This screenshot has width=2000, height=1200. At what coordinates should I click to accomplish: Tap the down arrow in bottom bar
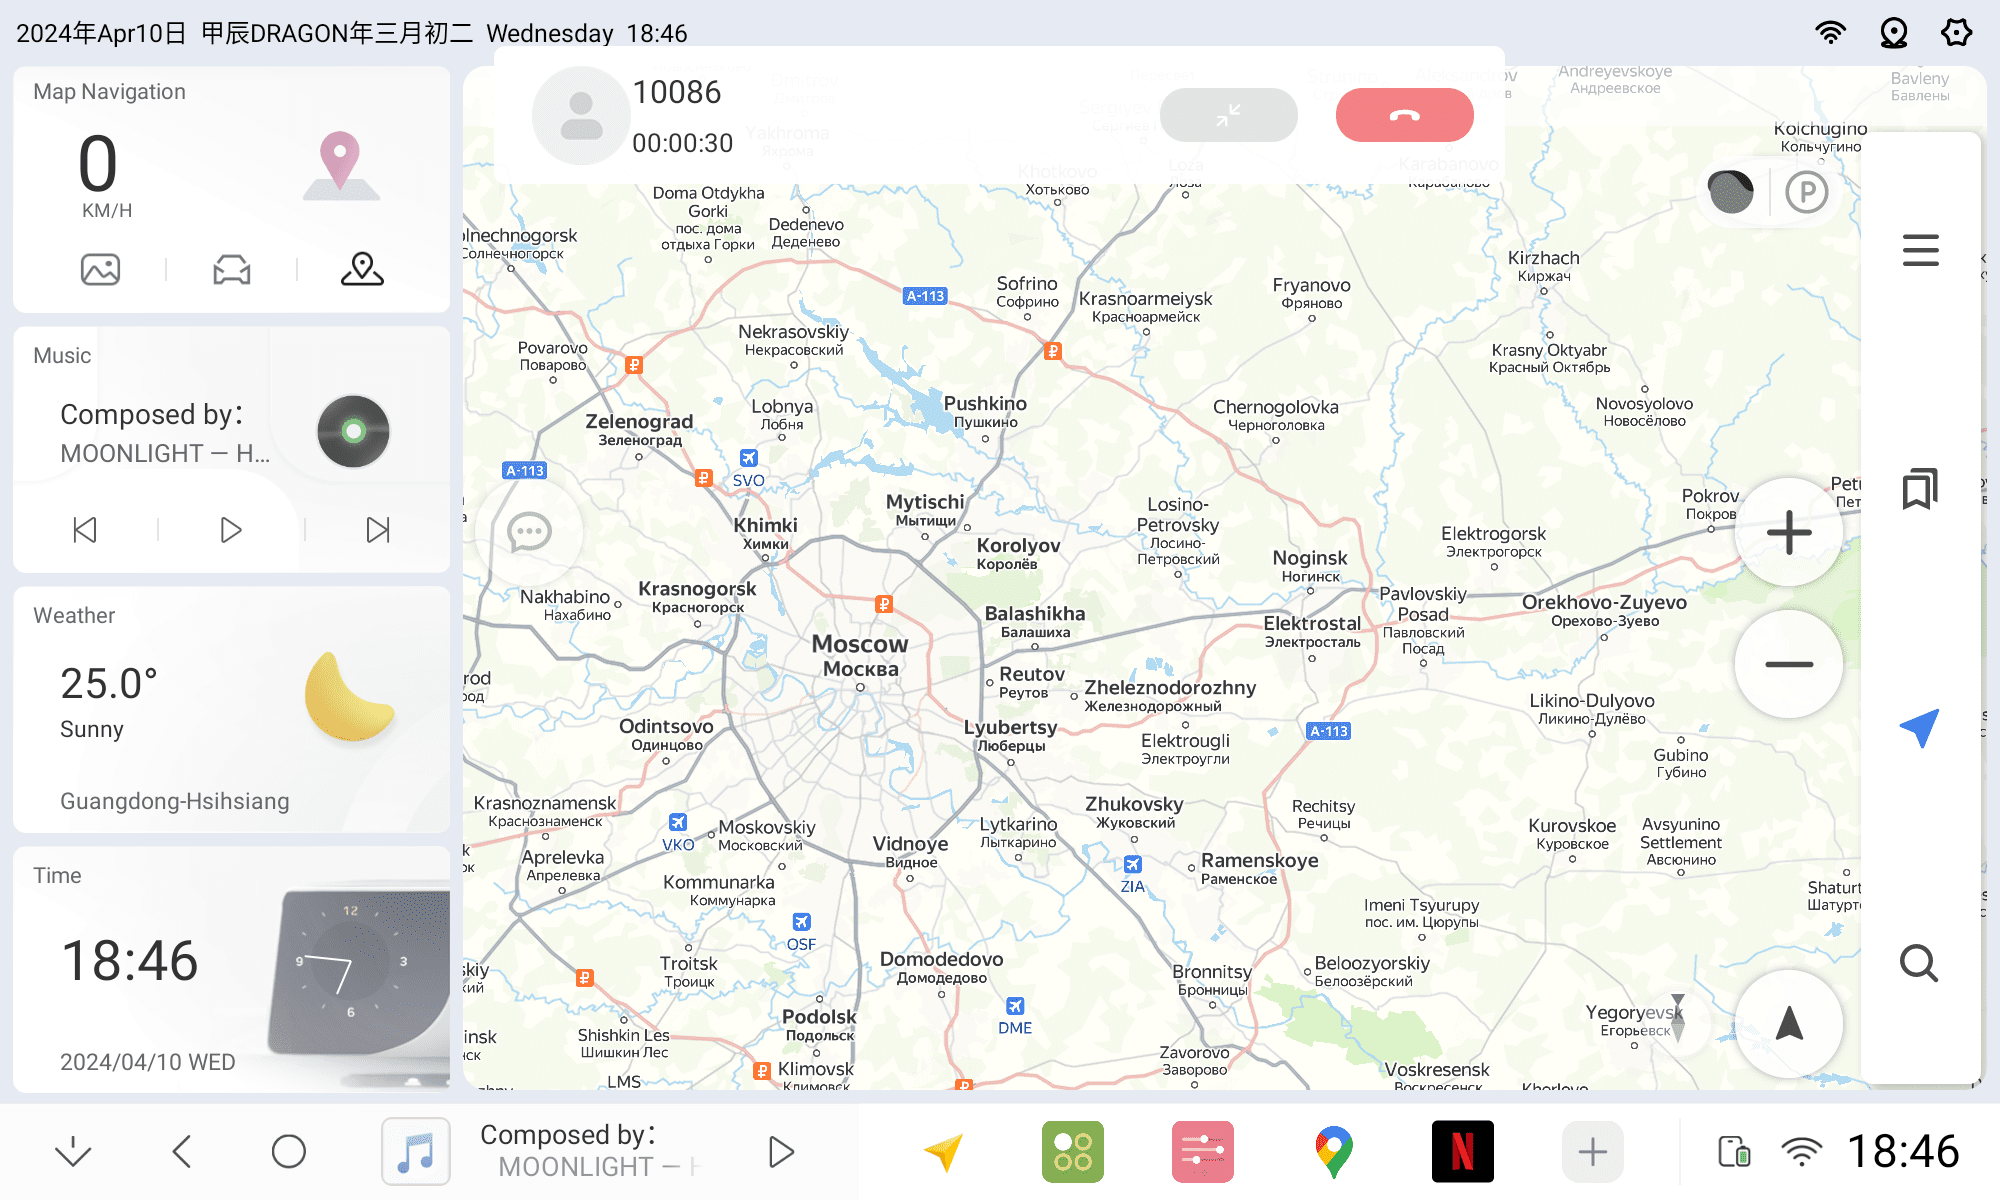tap(73, 1152)
